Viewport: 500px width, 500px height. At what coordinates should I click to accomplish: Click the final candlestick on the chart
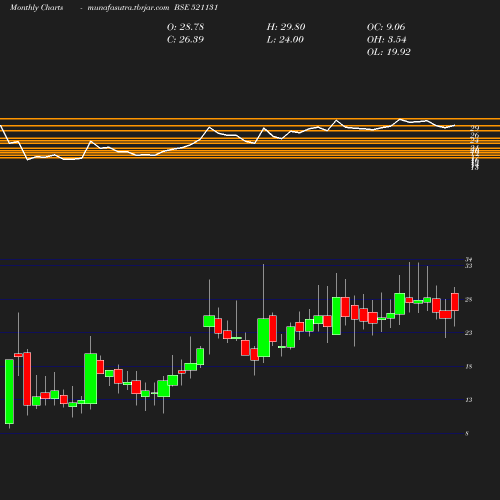455,302
